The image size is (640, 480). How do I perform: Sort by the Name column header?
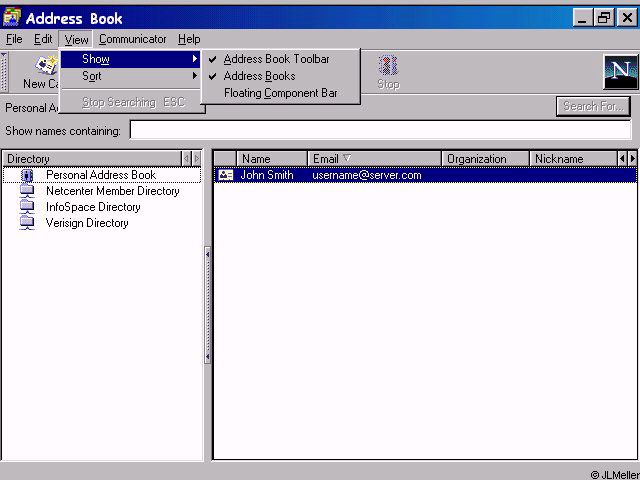click(272, 158)
